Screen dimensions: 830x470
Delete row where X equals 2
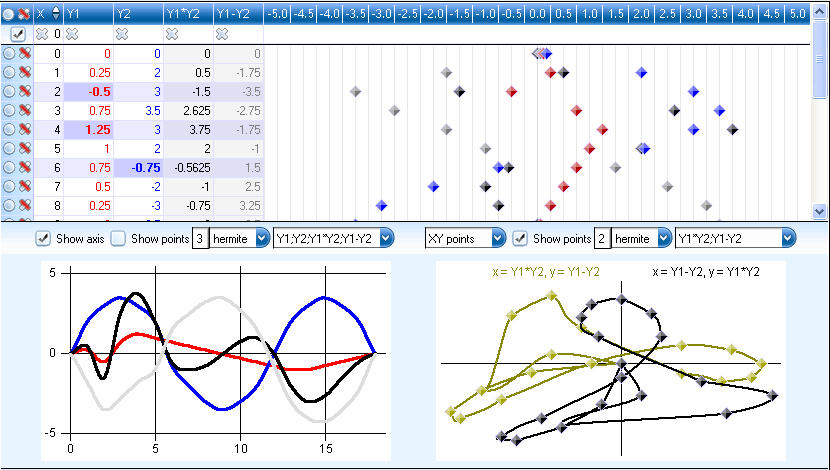[x=25, y=92]
